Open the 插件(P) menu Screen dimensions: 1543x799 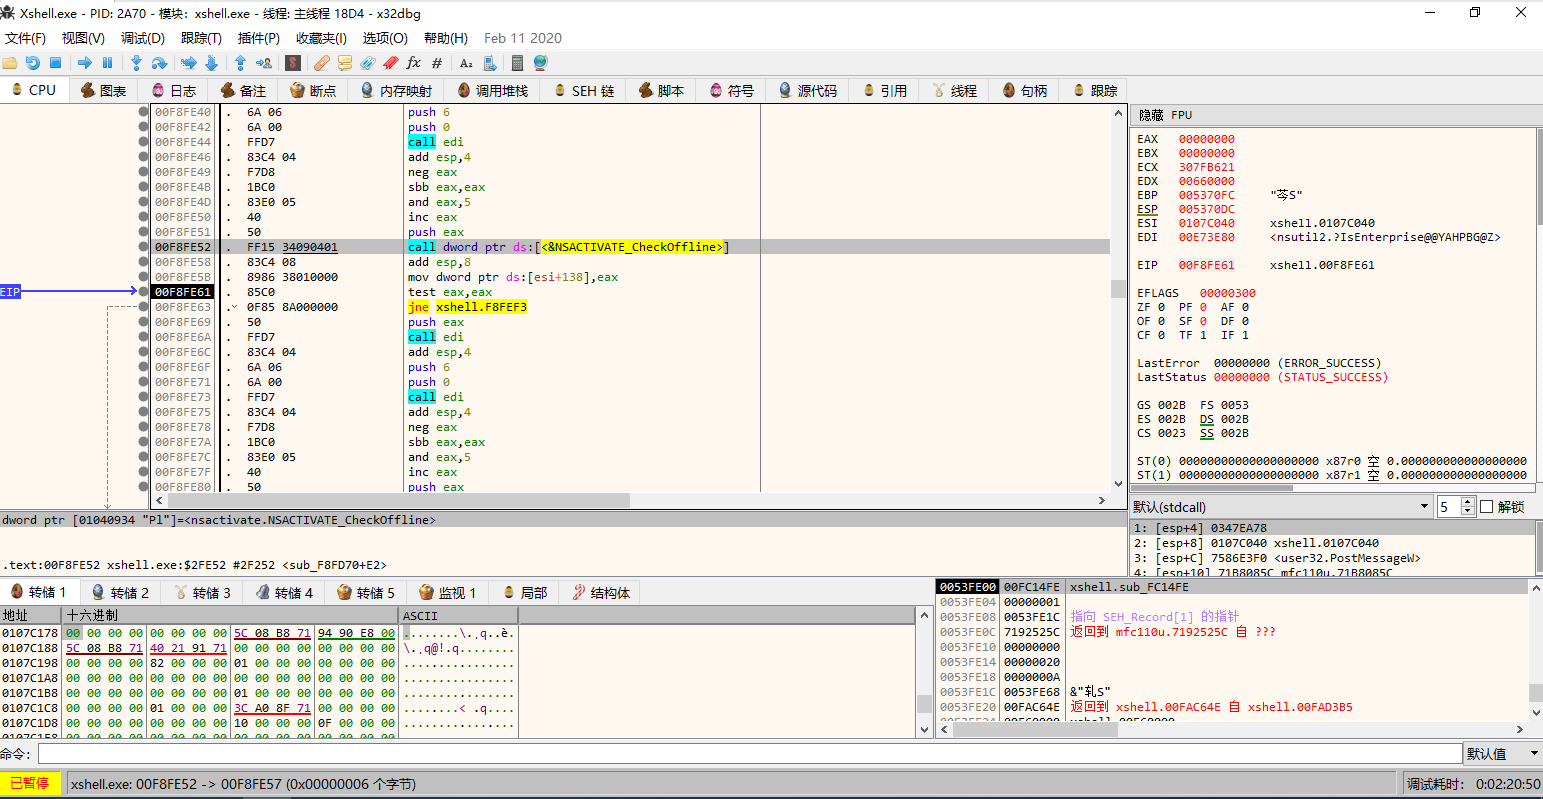coord(259,38)
